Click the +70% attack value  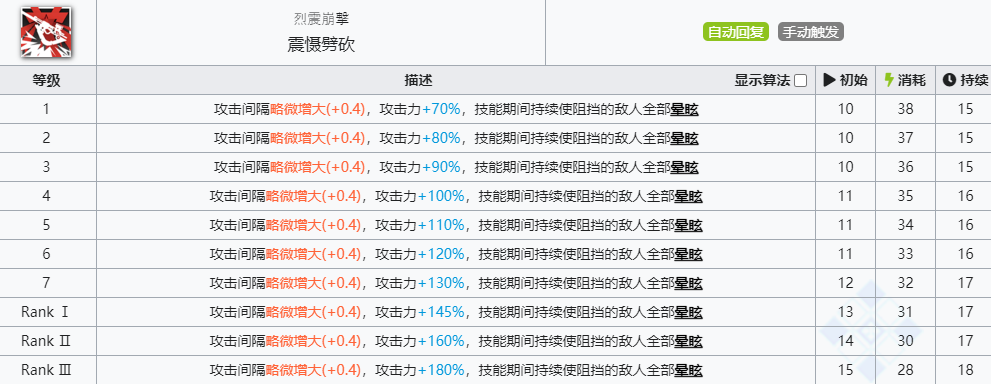coord(441,109)
